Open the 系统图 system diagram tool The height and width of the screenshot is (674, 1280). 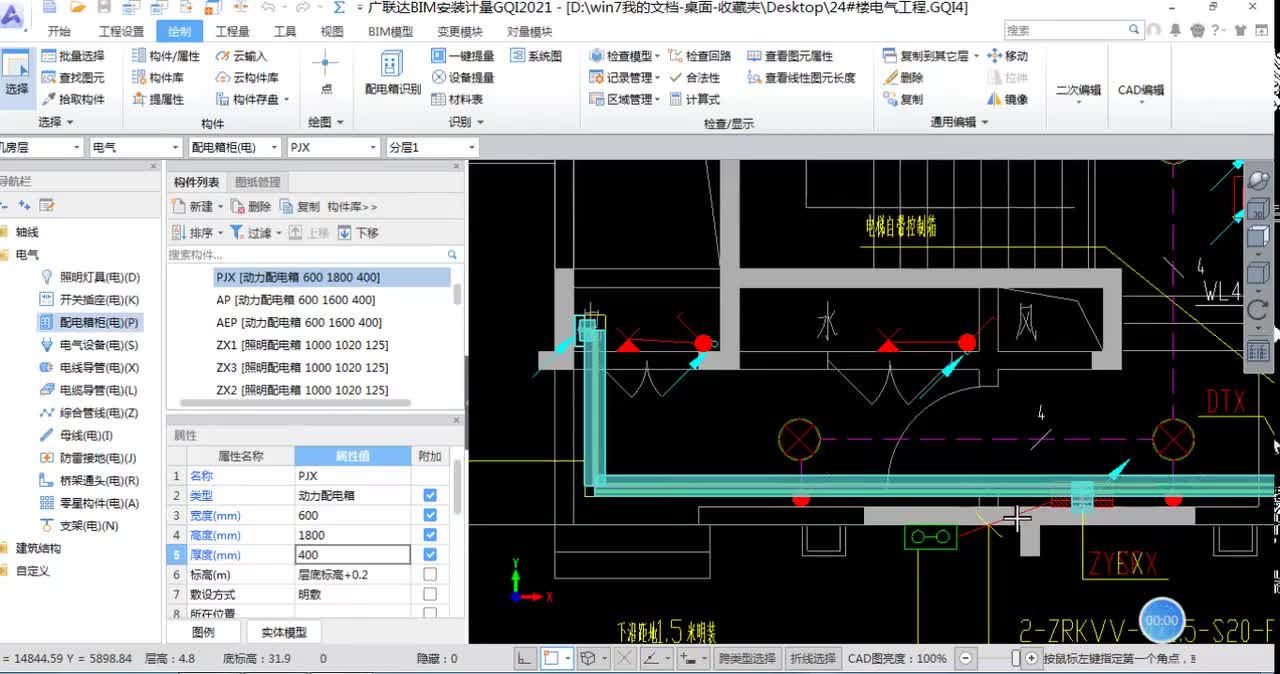tap(537, 56)
